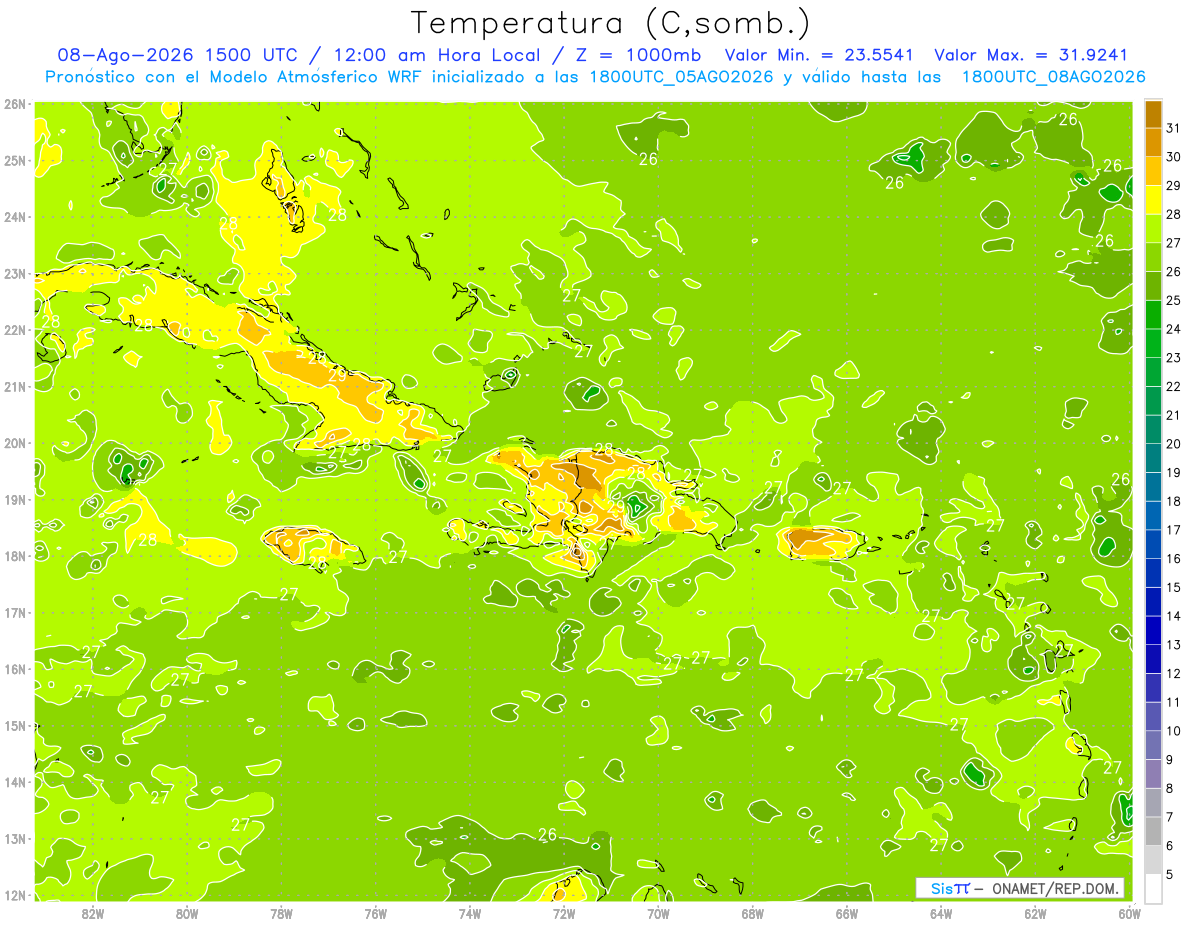Click the legend band between 23 and 24

(x=1153, y=343)
